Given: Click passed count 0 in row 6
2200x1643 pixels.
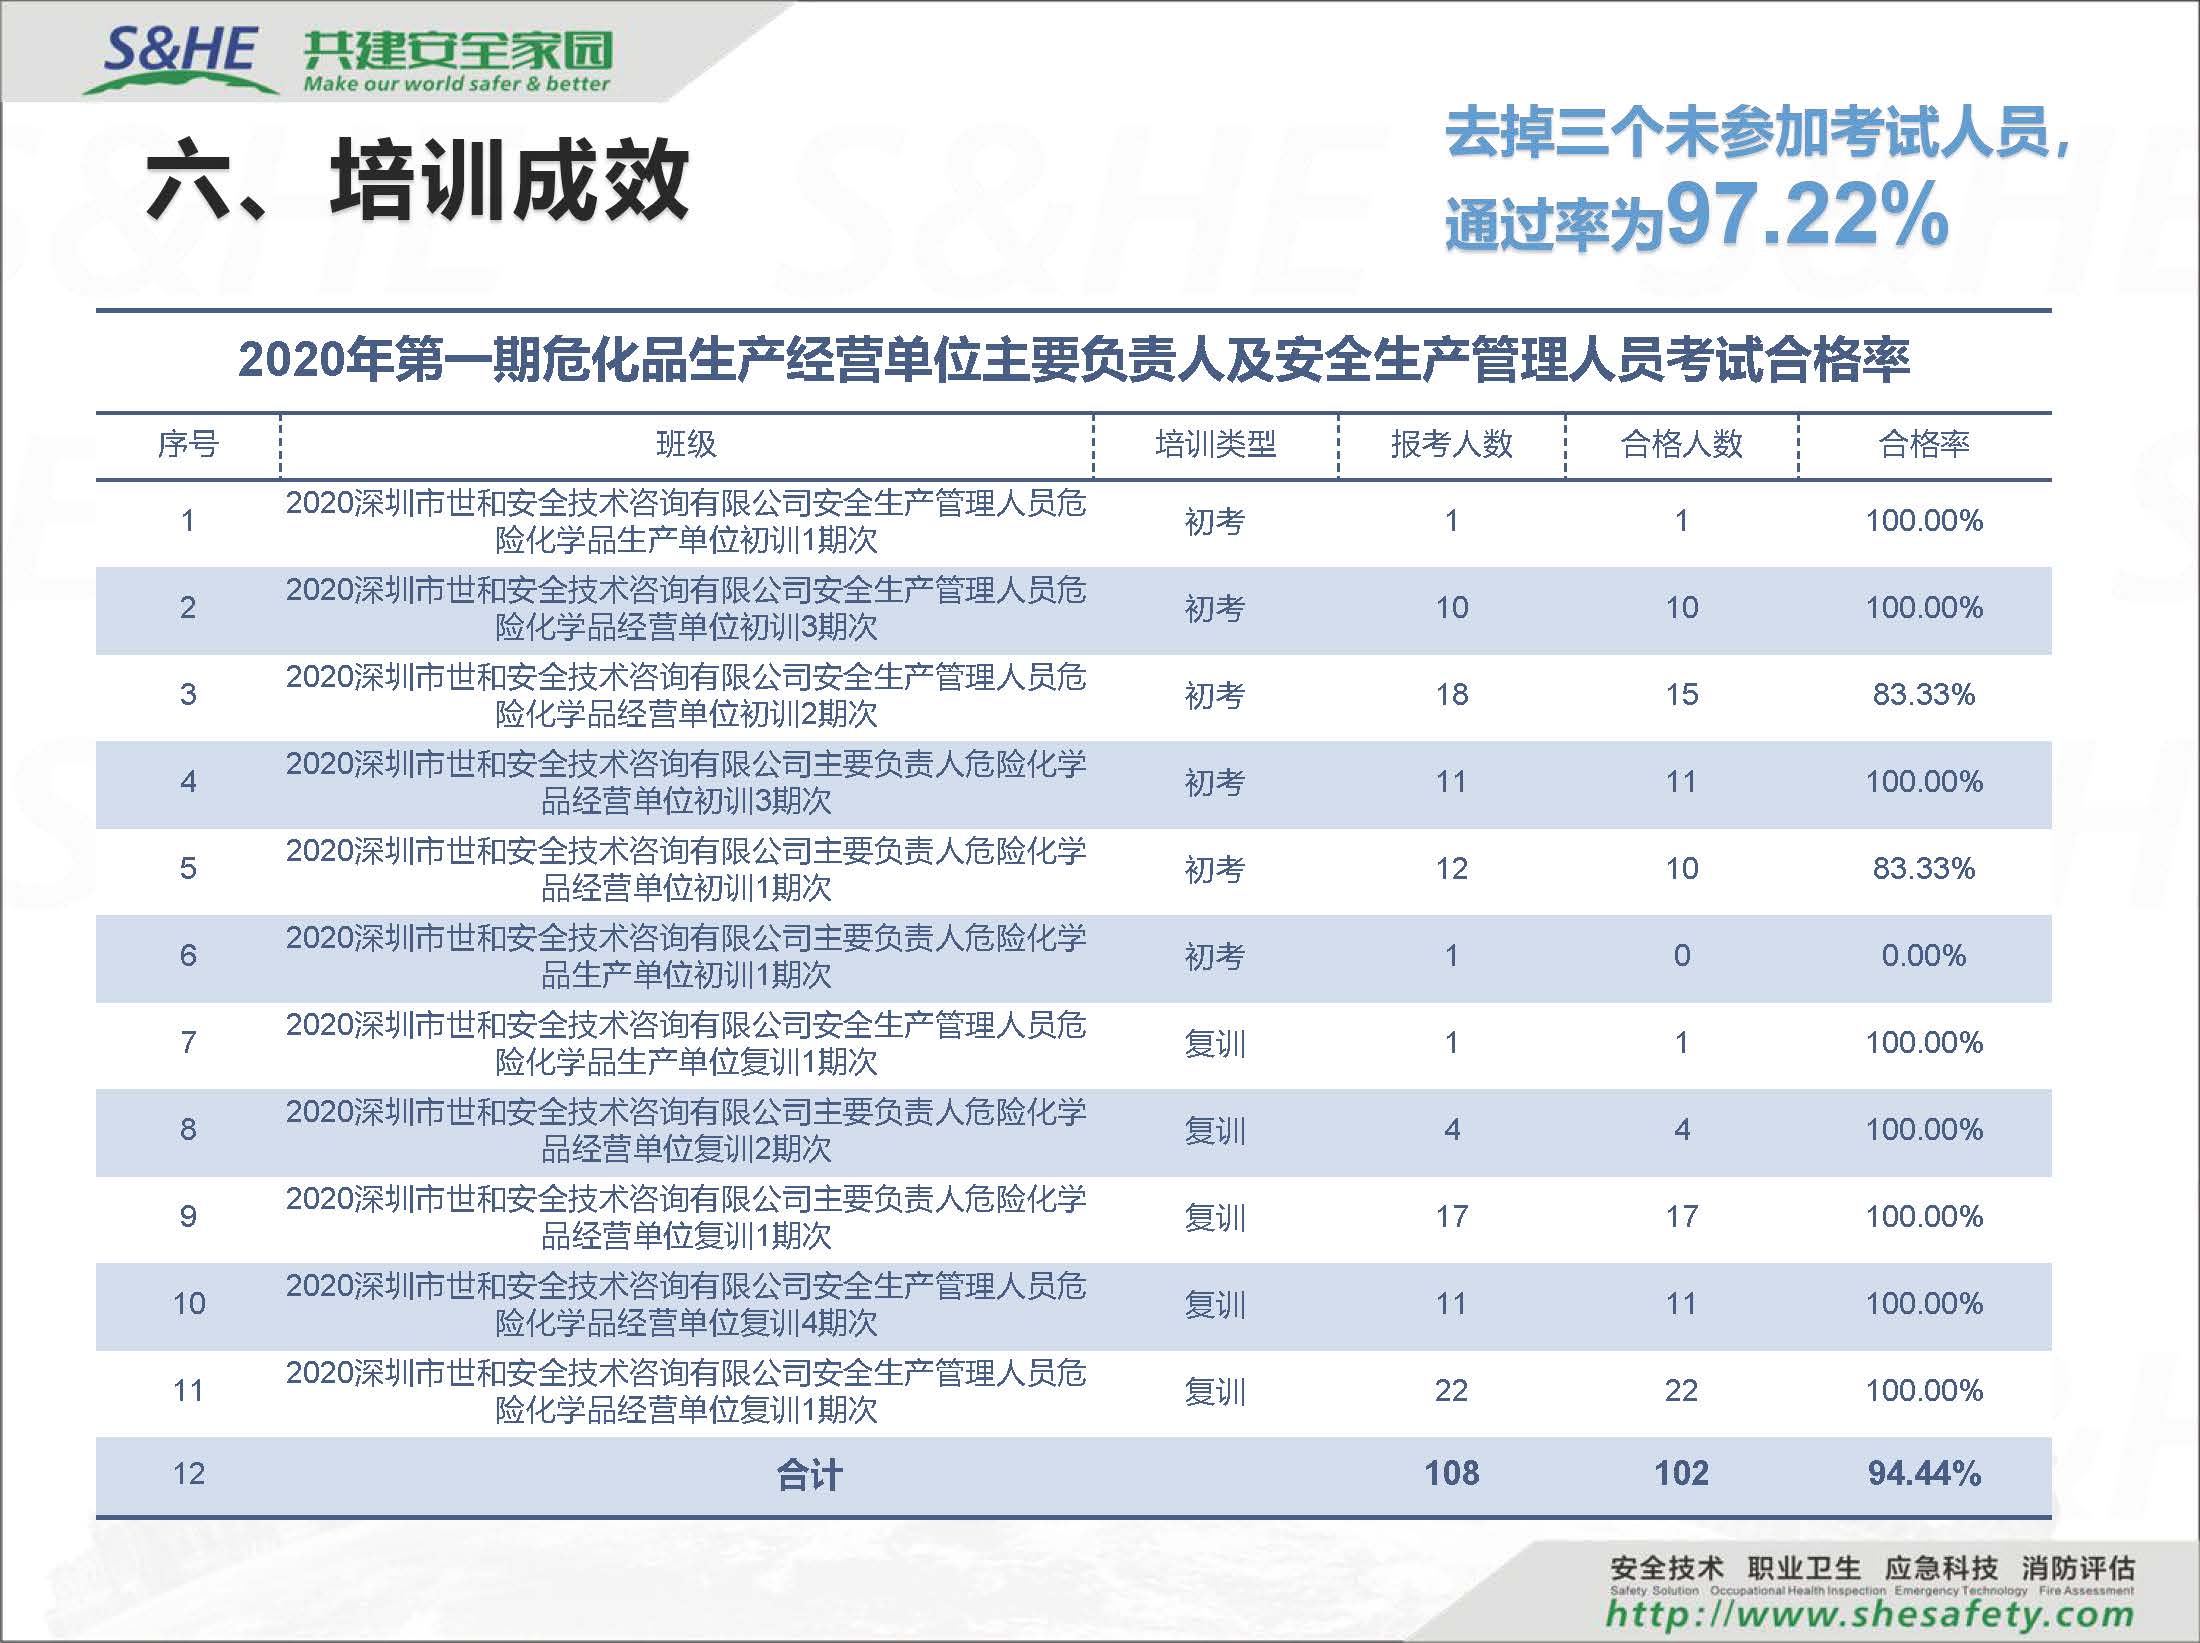Looking at the screenshot, I should (1682, 956).
